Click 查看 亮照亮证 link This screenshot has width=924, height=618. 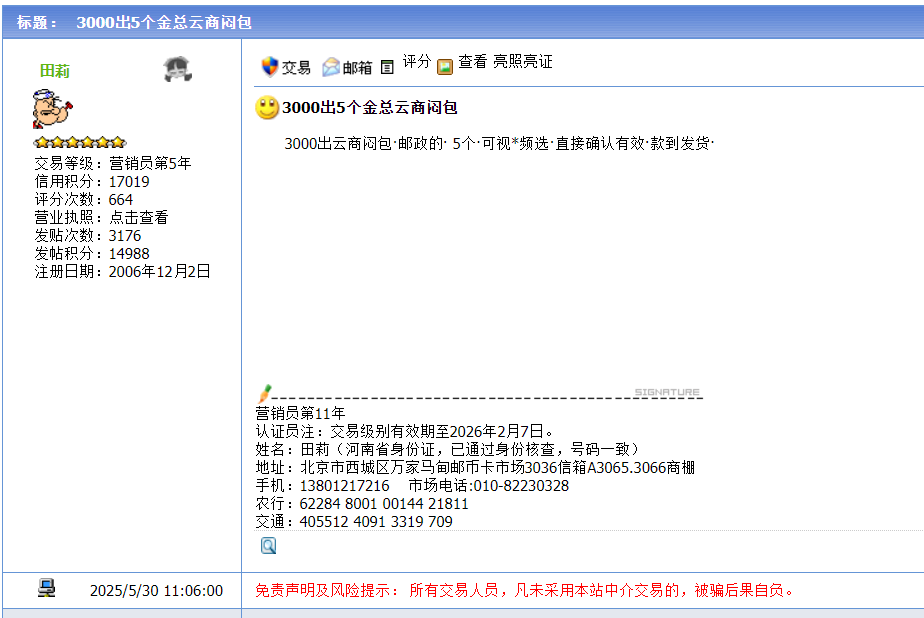[505, 62]
